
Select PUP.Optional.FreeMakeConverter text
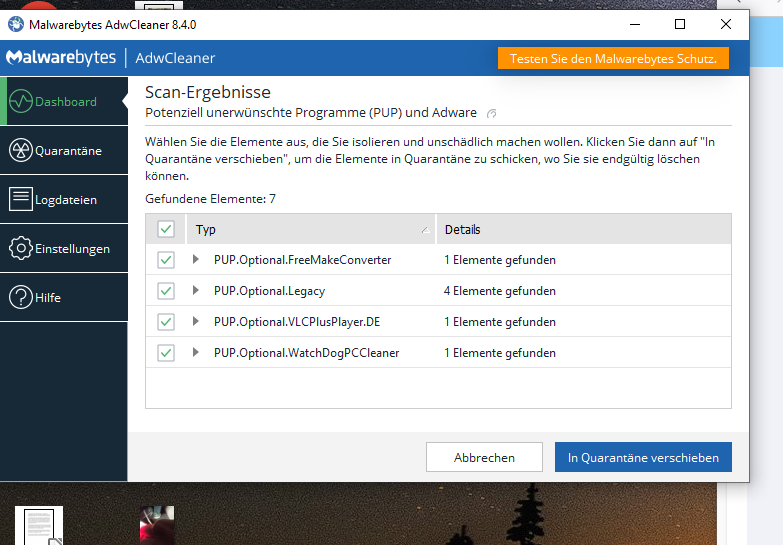(x=302, y=260)
